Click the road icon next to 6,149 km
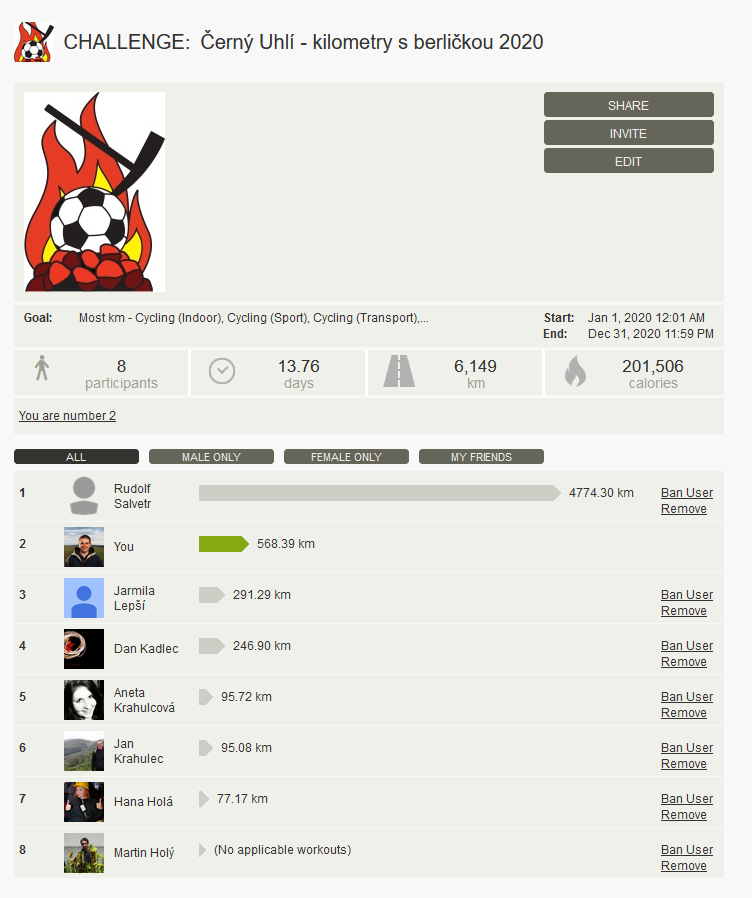 (x=399, y=371)
